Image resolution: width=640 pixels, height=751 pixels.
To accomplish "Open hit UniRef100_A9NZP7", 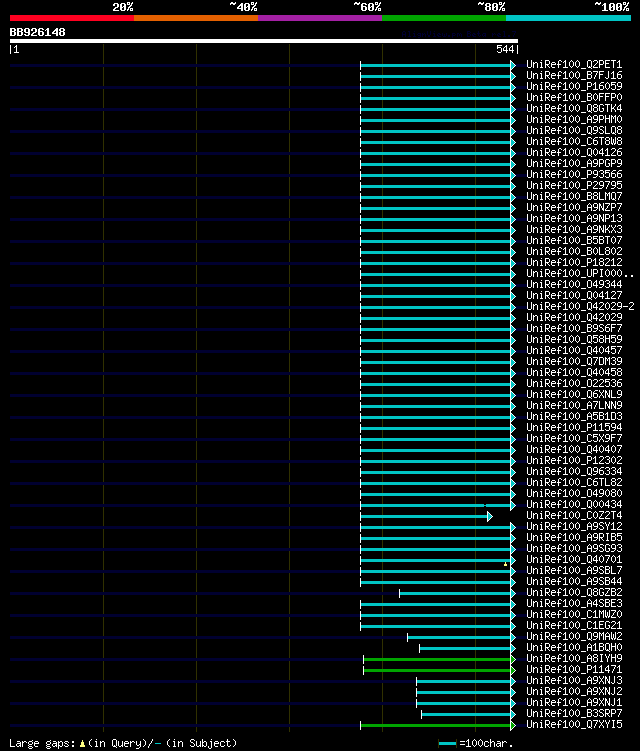I will click(x=574, y=207).
